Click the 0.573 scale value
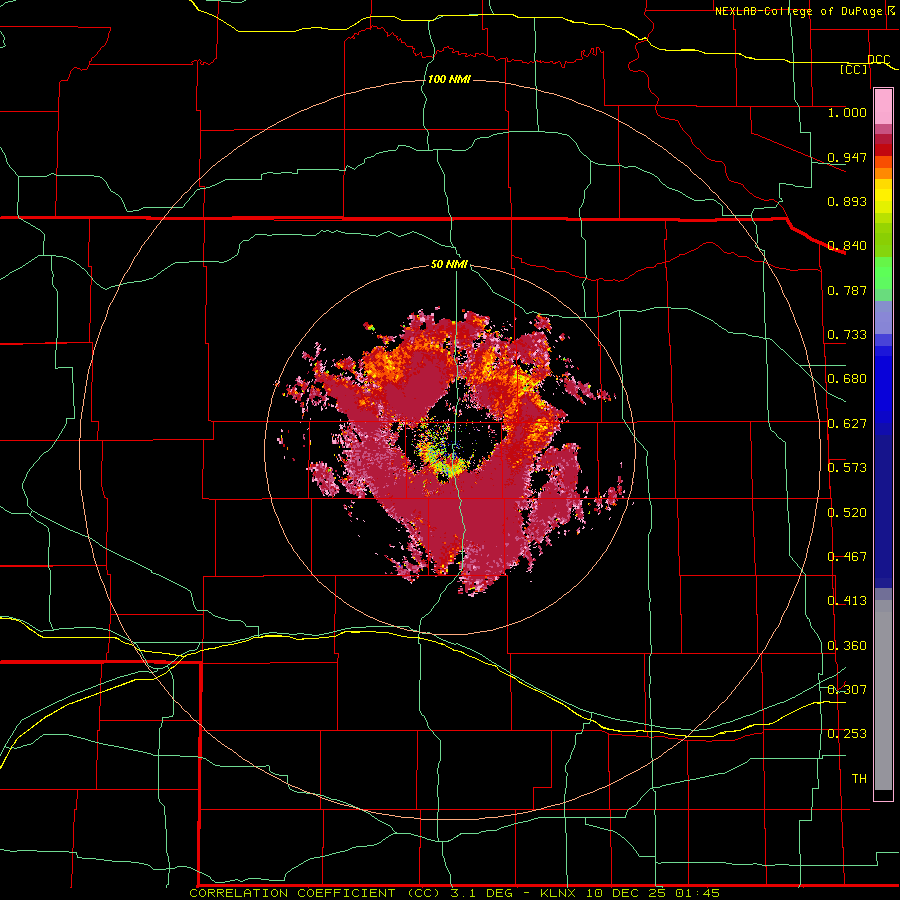Screen dimensions: 900x900 (x=847, y=468)
